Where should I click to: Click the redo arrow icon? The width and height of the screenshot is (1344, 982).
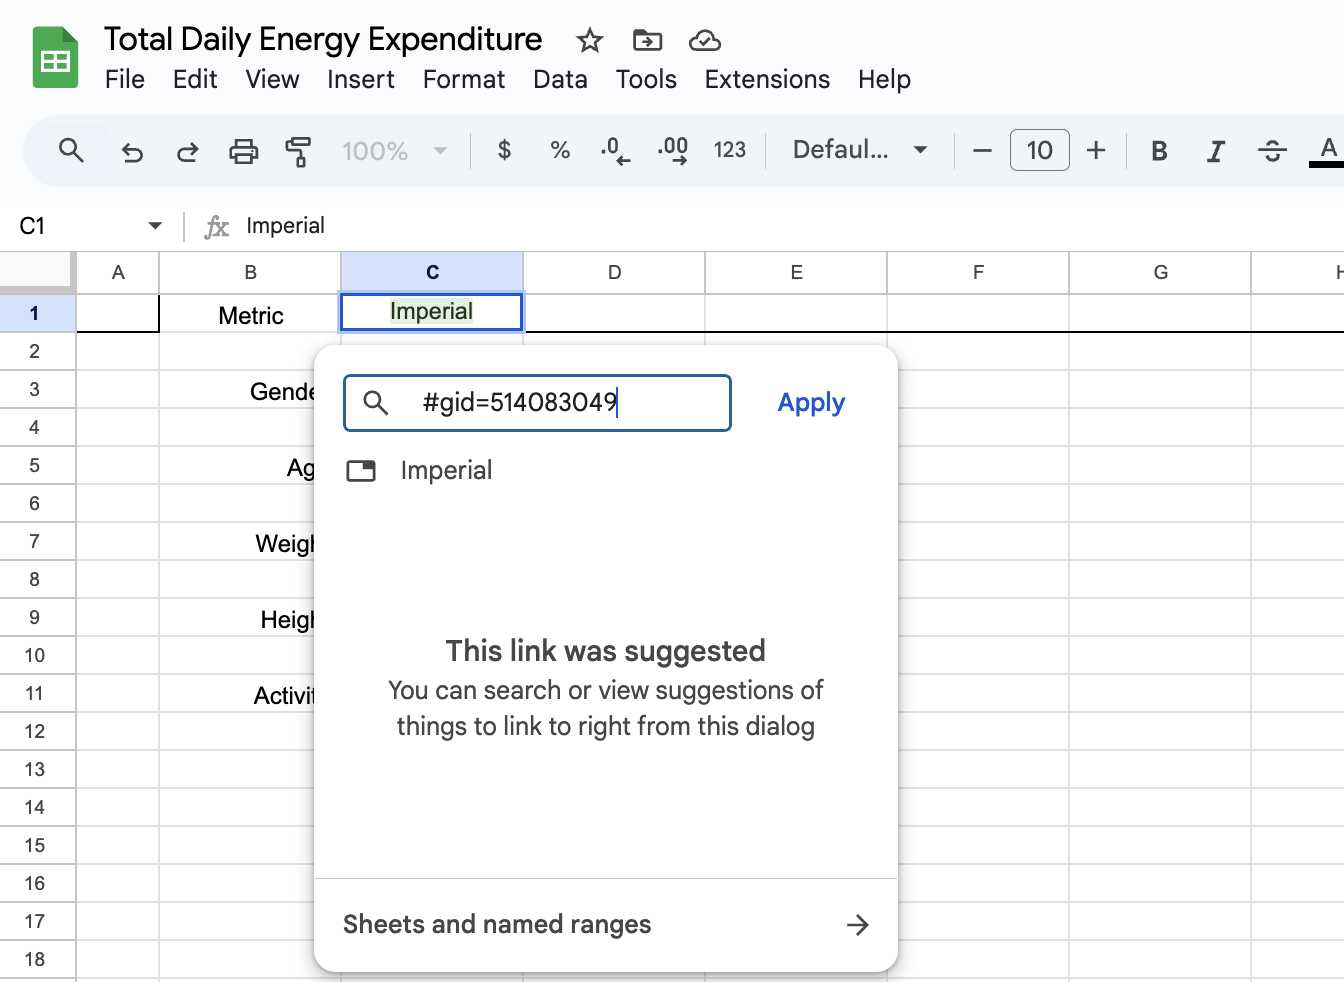coord(187,151)
